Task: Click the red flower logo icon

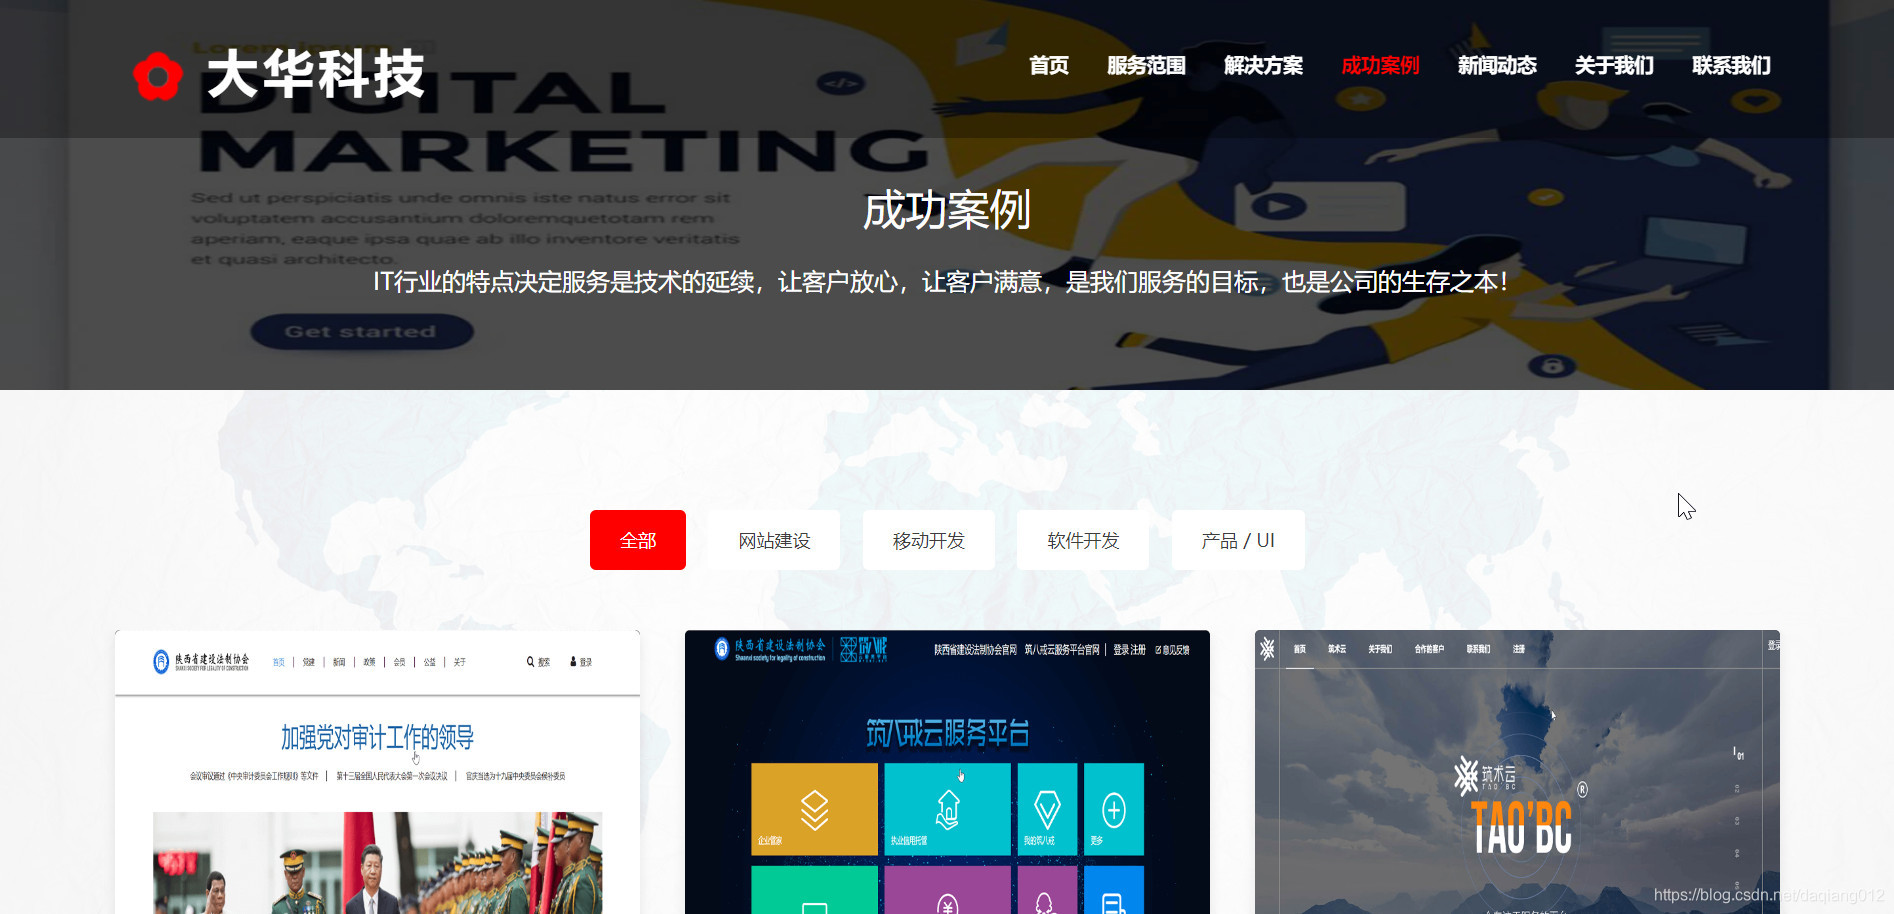Action: click(158, 77)
